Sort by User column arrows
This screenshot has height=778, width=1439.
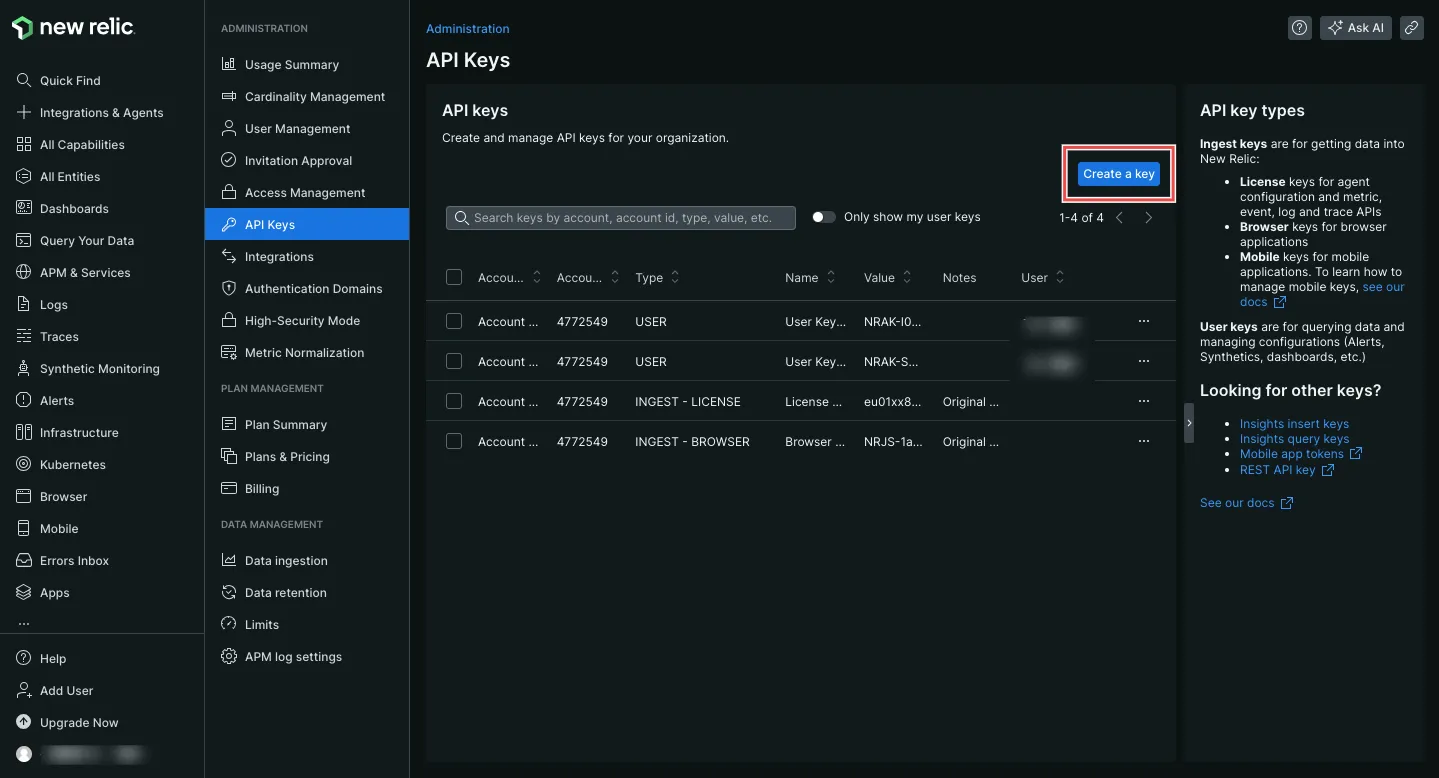click(x=1060, y=277)
